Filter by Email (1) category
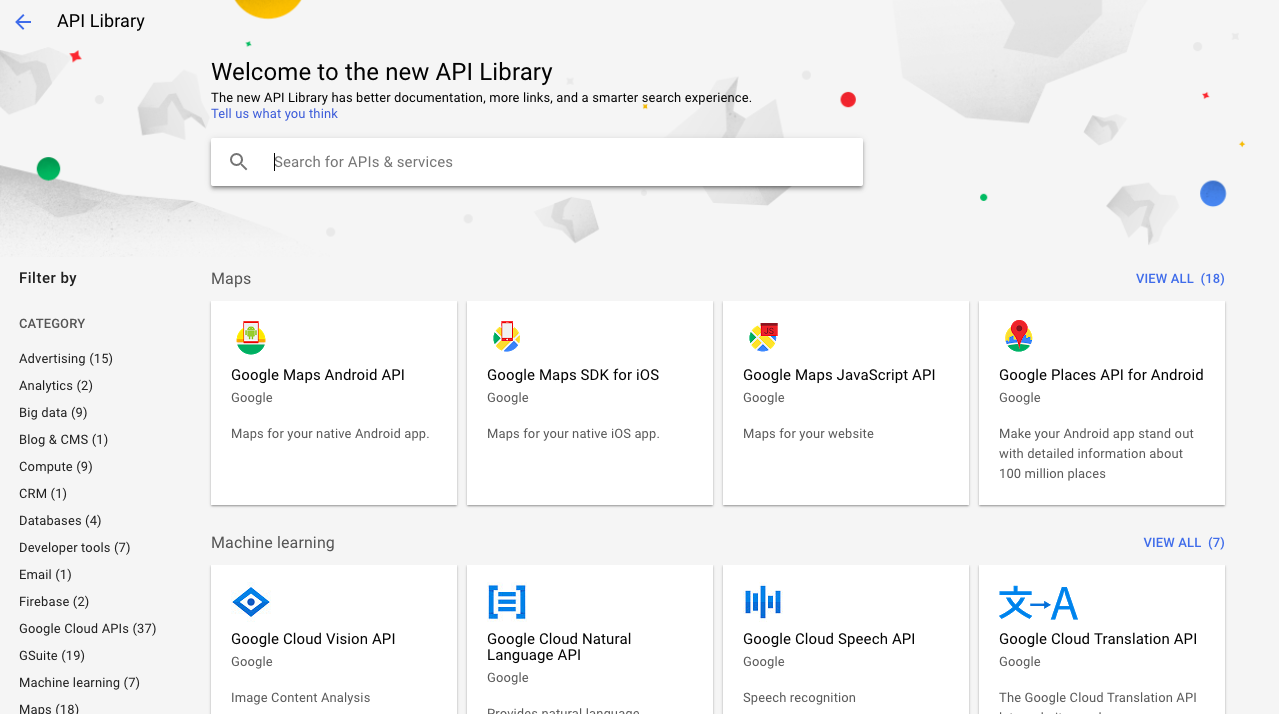The width and height of the screenshot is (1279, 714). tap(45, 575)
